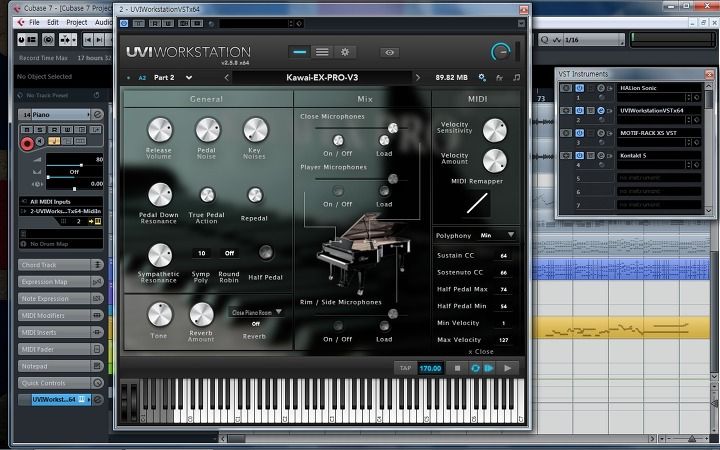Click the blue play-to-host transport button

point(489,368)
